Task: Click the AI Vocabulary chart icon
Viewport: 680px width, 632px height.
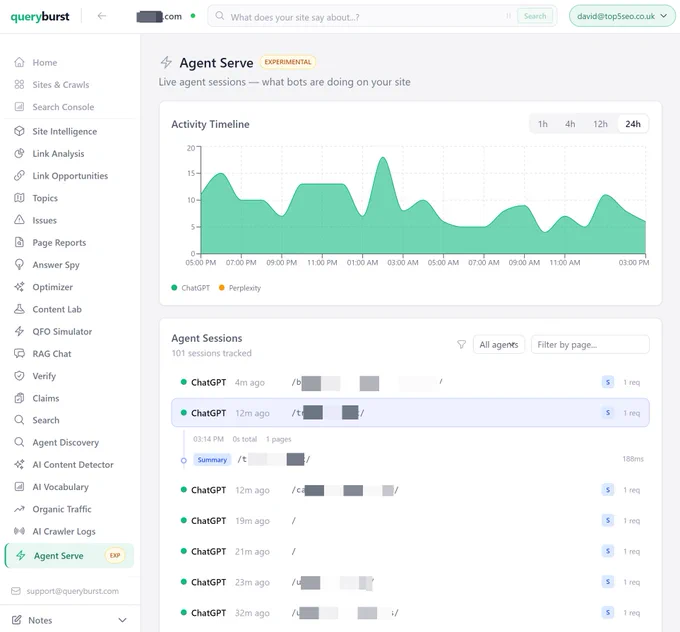Action: pyautogui.click(x=19, y=487)
